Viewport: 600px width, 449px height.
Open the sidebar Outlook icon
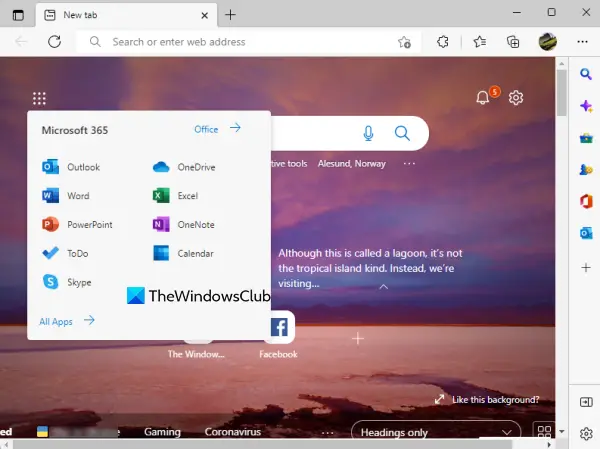pyautogui.click(x=586, y=233)
